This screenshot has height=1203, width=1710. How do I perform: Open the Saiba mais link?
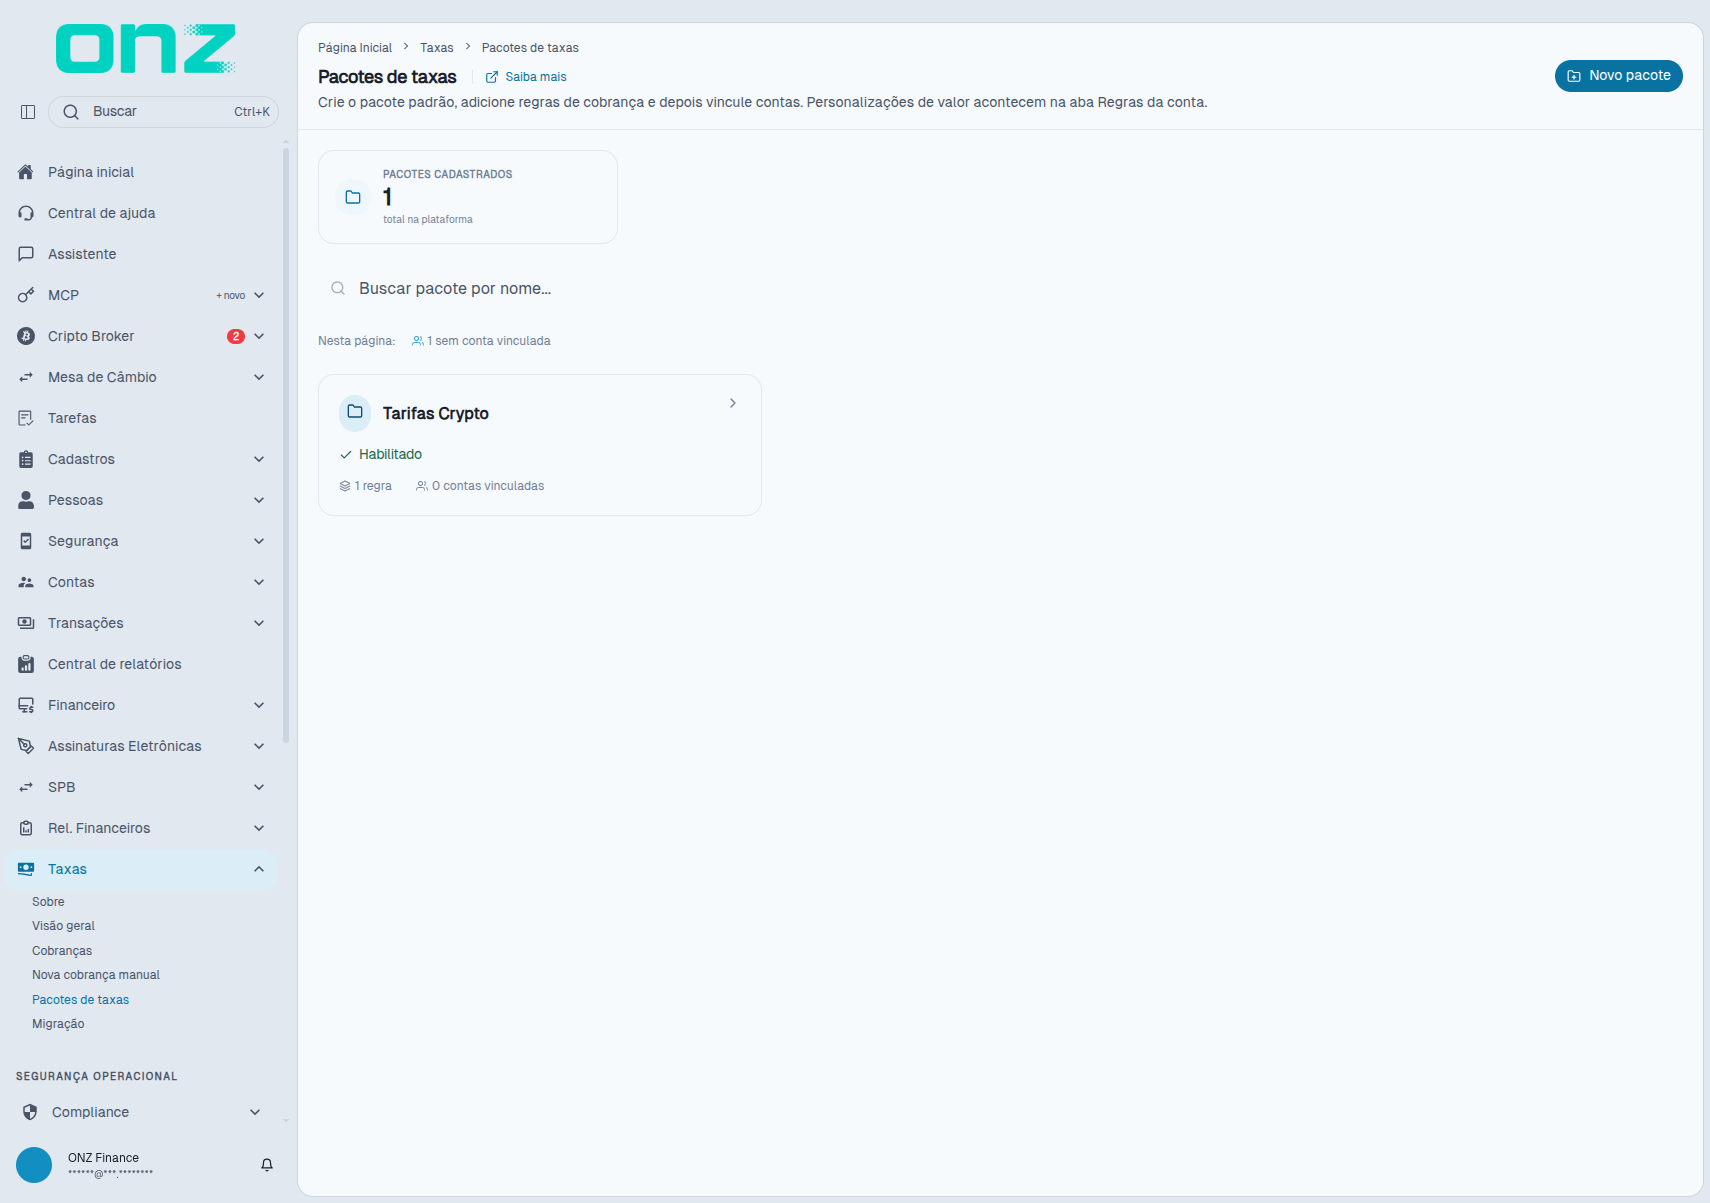526,77
